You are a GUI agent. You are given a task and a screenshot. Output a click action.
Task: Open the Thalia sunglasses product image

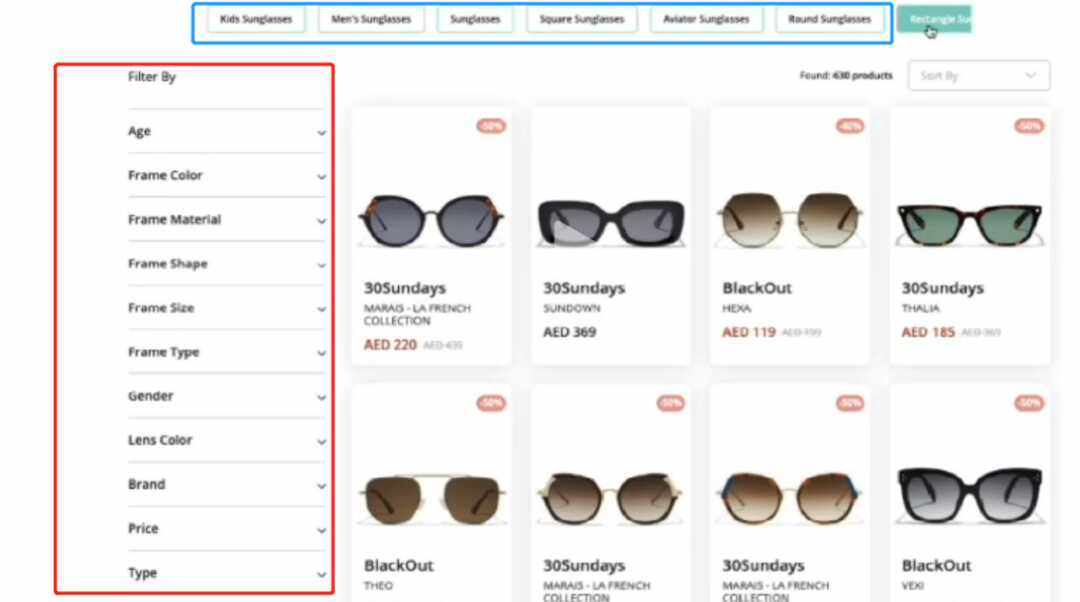coord(969,224)
